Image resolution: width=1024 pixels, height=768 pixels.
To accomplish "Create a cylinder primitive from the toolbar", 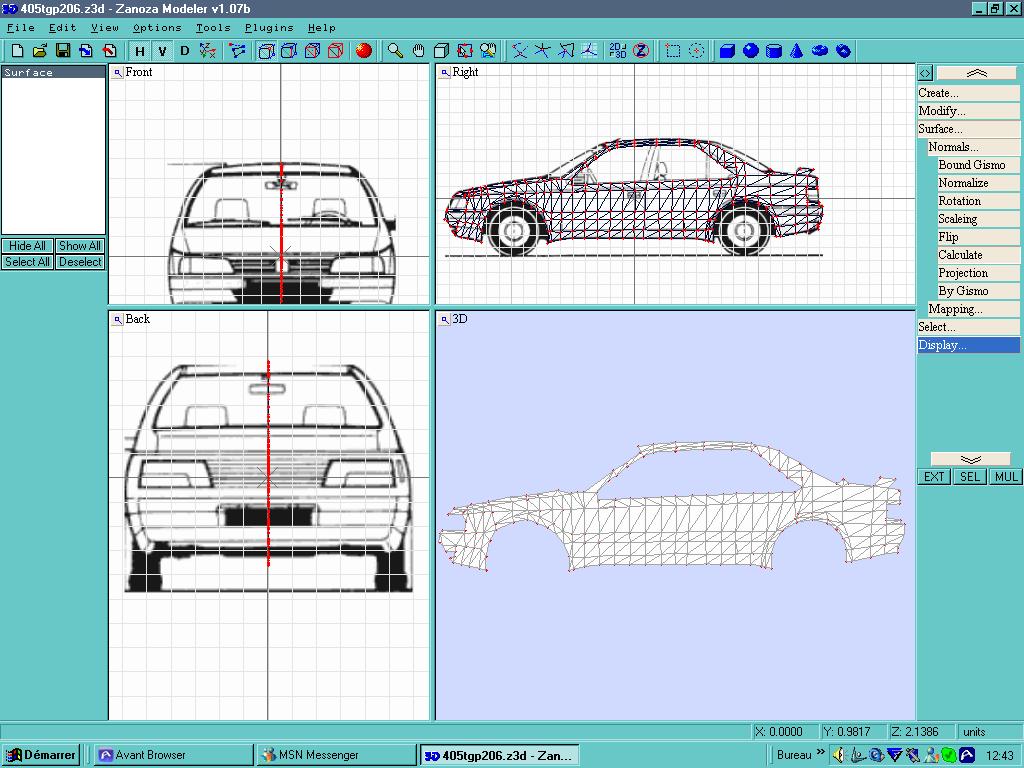I will coord(773,51).
